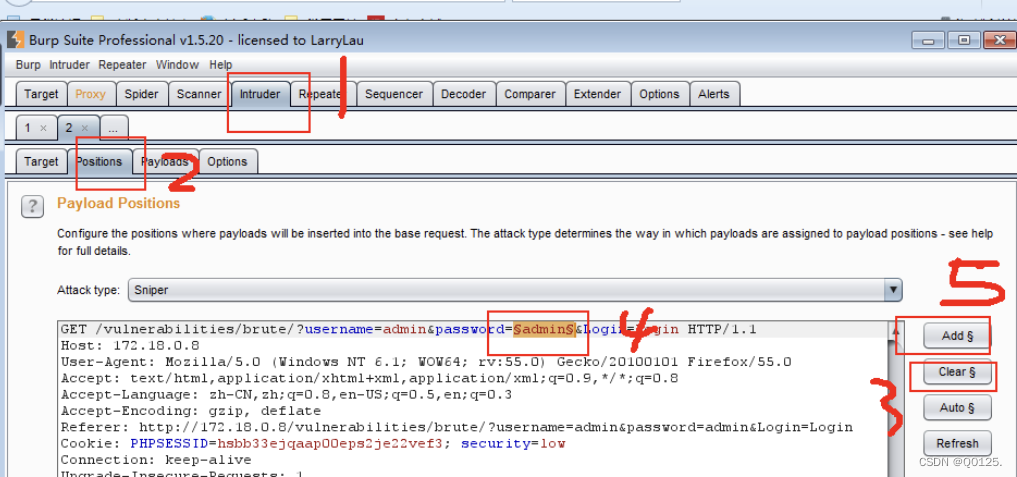1017x477 pixels.
Task: Switch to the Comparer tab
Action: (x=530, y=94)
